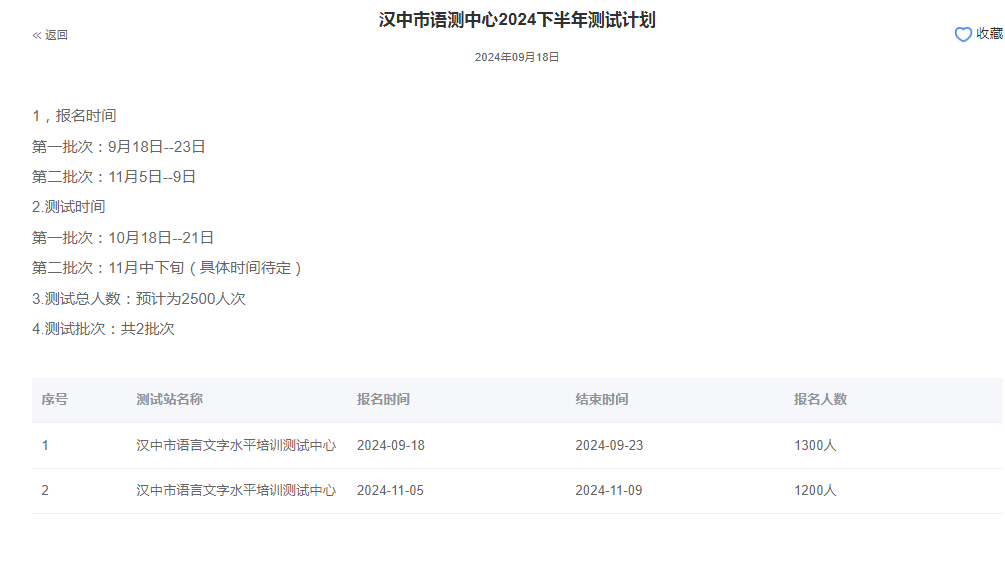Select the 2024-11-09 end date cell
Viewport: 1005px width, 565px height.
point(609,490)
